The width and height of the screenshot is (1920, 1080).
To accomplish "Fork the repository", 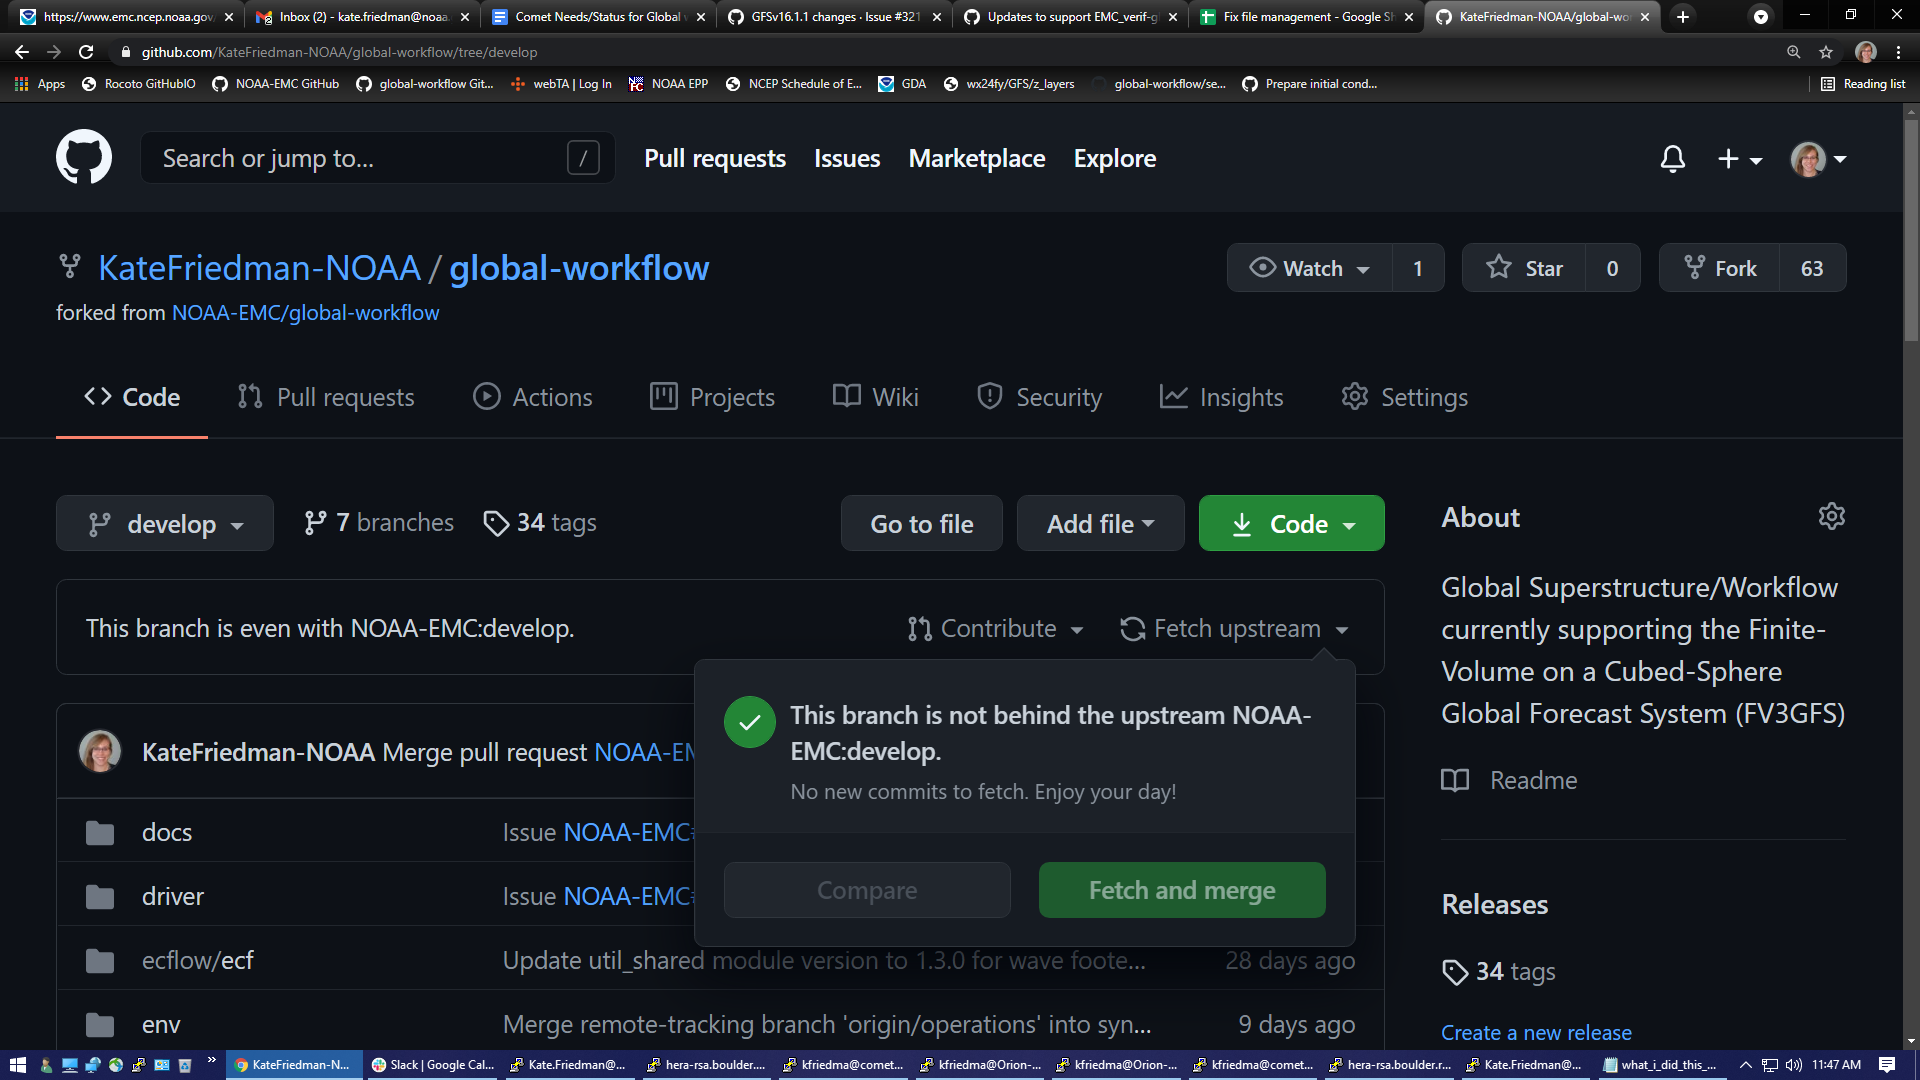I will pos(1719,268).
